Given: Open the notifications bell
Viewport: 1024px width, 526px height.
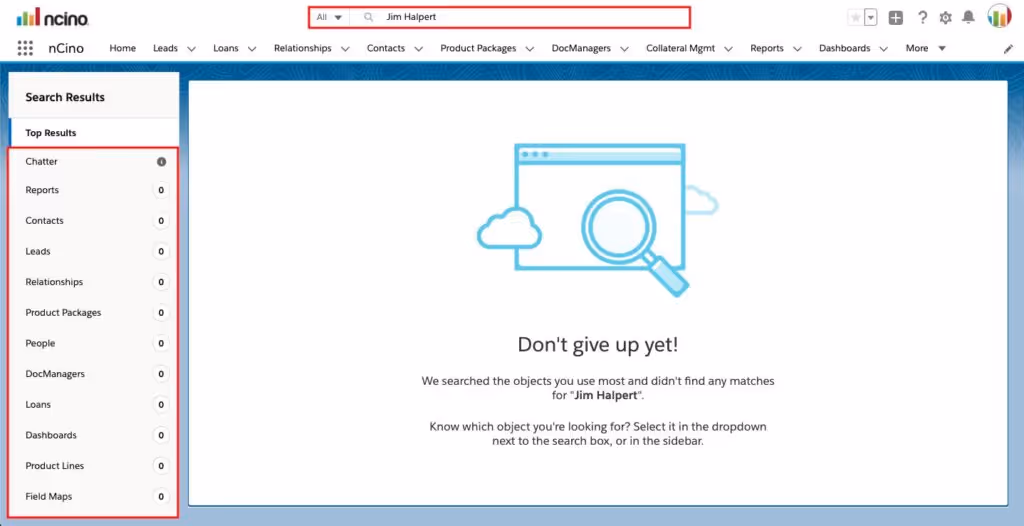Looking at the screenshot, I should (x=968, y=18).
